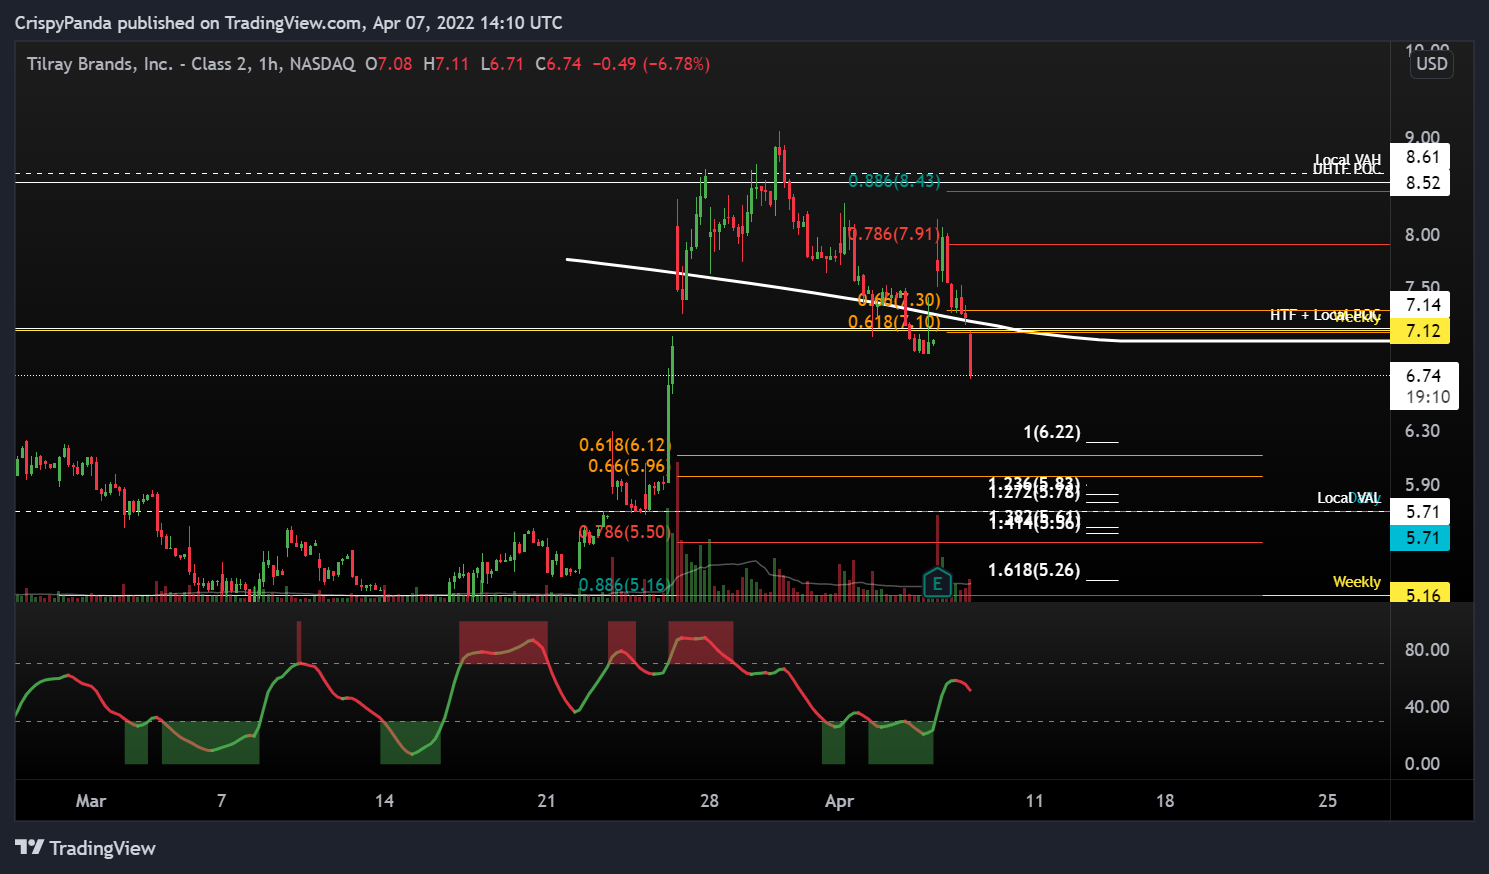Click the 80.00 level on the oscillator axis

pyautogui.click(x=1427, y=650)
